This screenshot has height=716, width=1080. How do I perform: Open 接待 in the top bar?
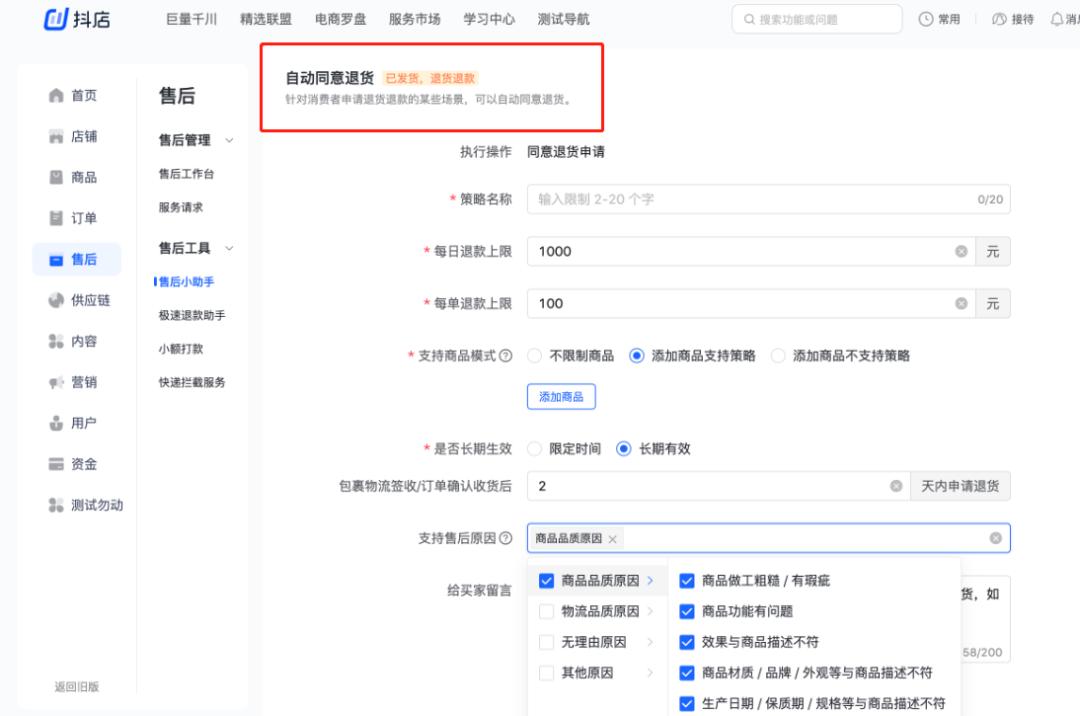(1013, 19)
